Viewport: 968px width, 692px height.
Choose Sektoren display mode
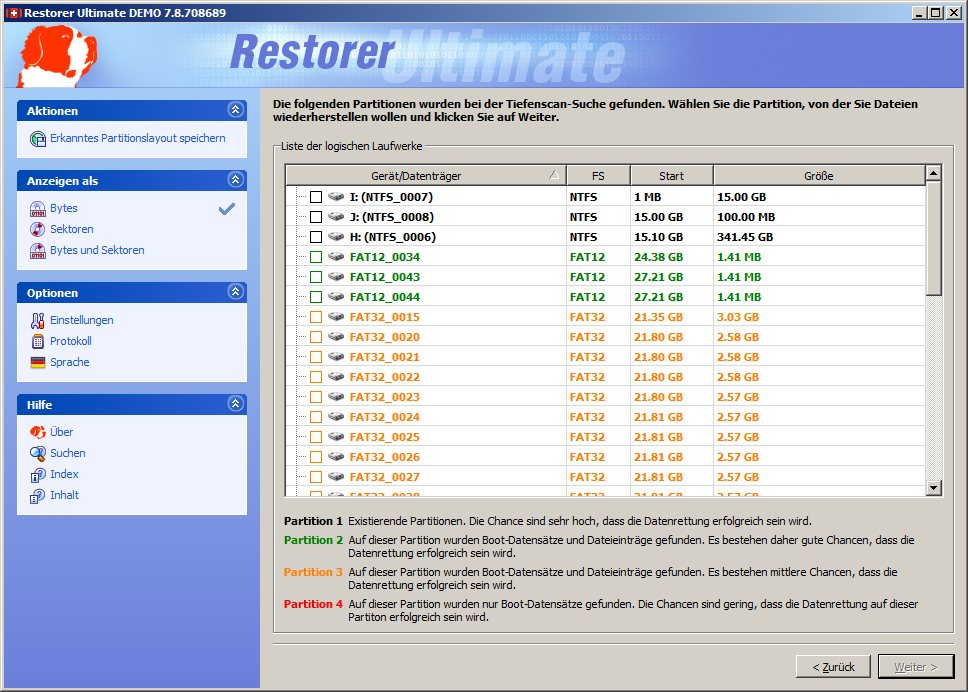tap(72, 230)
